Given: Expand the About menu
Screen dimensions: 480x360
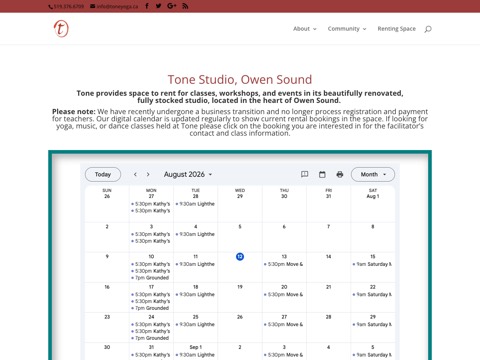Looking at the screenshot, I should point(305,29).
